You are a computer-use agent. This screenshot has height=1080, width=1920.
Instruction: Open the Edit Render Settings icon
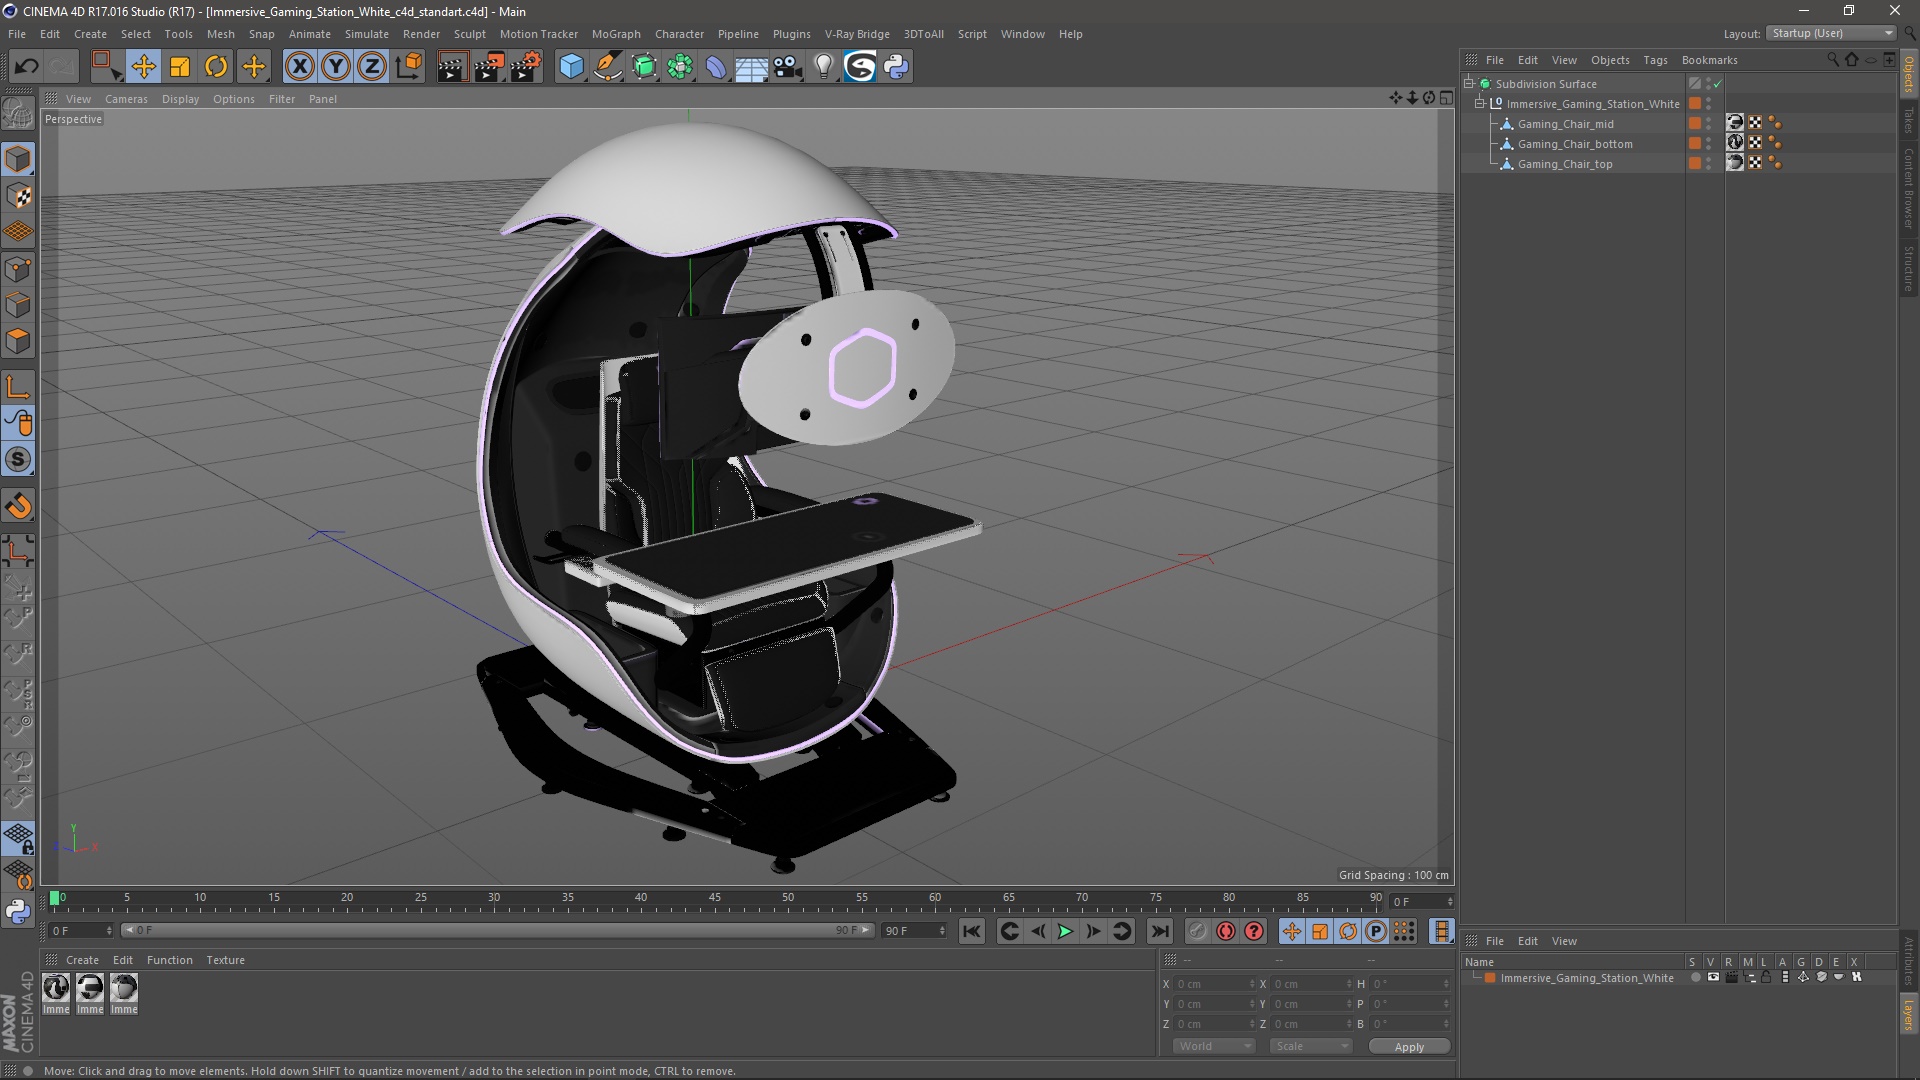525,67
